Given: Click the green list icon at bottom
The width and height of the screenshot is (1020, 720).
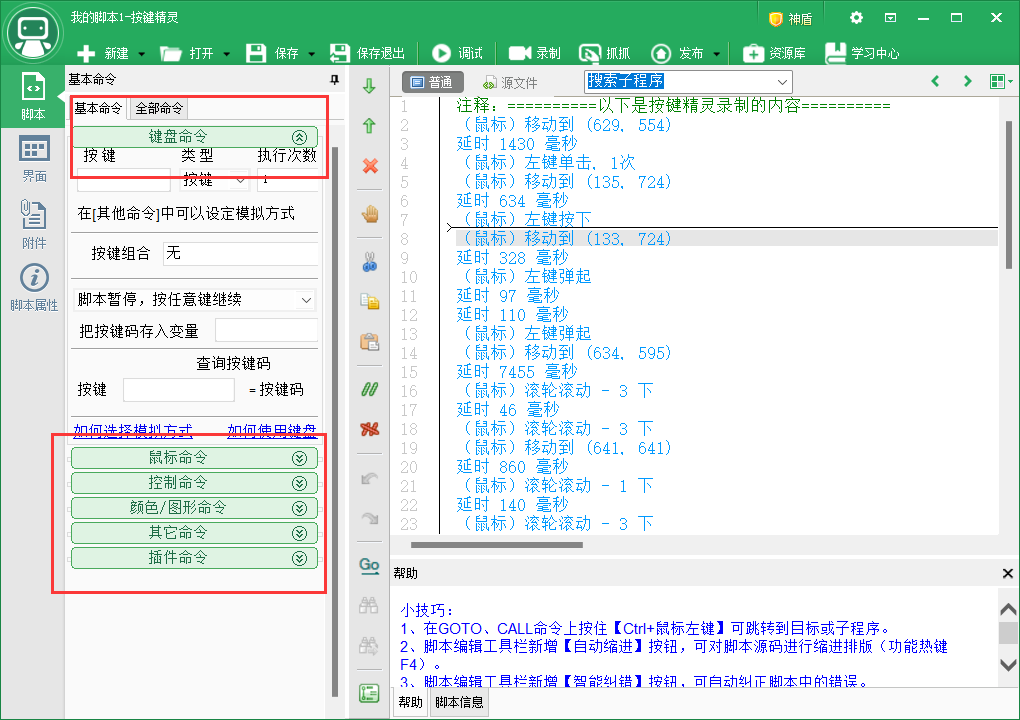Looking at the screenshot, I should point(369,693).
